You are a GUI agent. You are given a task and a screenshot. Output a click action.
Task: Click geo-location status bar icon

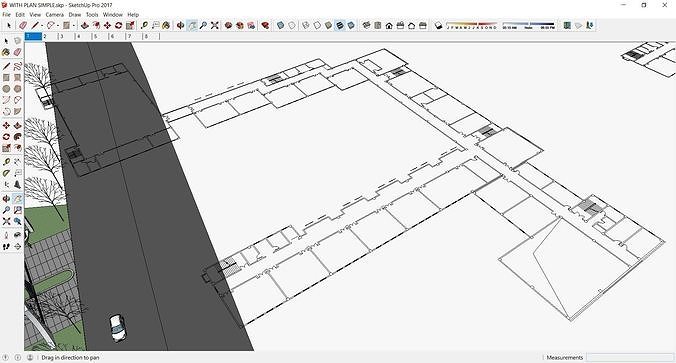6,357
